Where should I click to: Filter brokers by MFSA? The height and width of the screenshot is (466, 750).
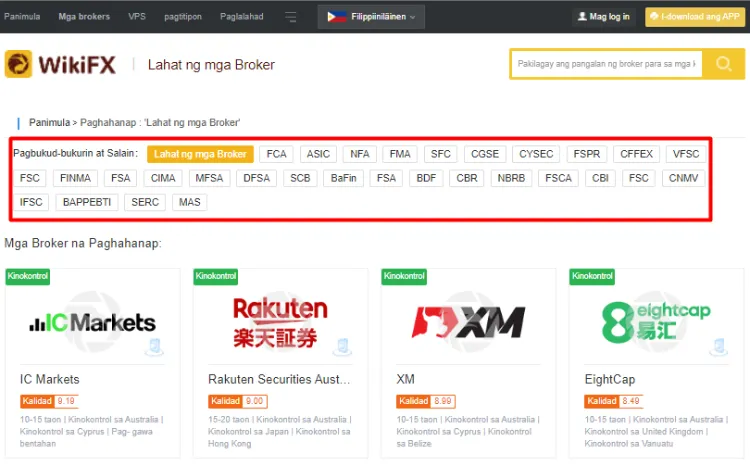pyautogui.click(x=209, y=178)
